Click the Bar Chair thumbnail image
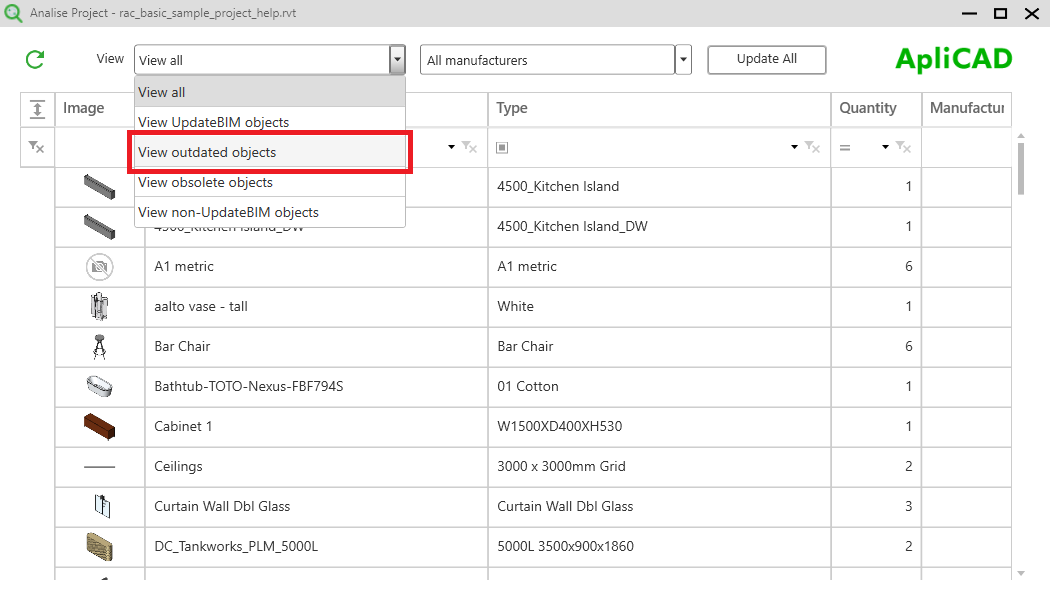 [x=100, y=347]
